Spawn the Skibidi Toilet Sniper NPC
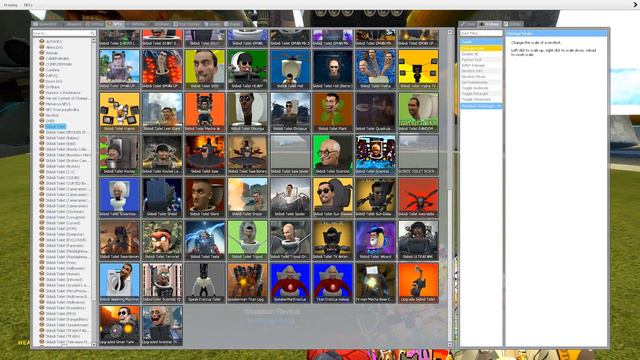This screenshot has height=360, width=640. (x=247, y=197)
